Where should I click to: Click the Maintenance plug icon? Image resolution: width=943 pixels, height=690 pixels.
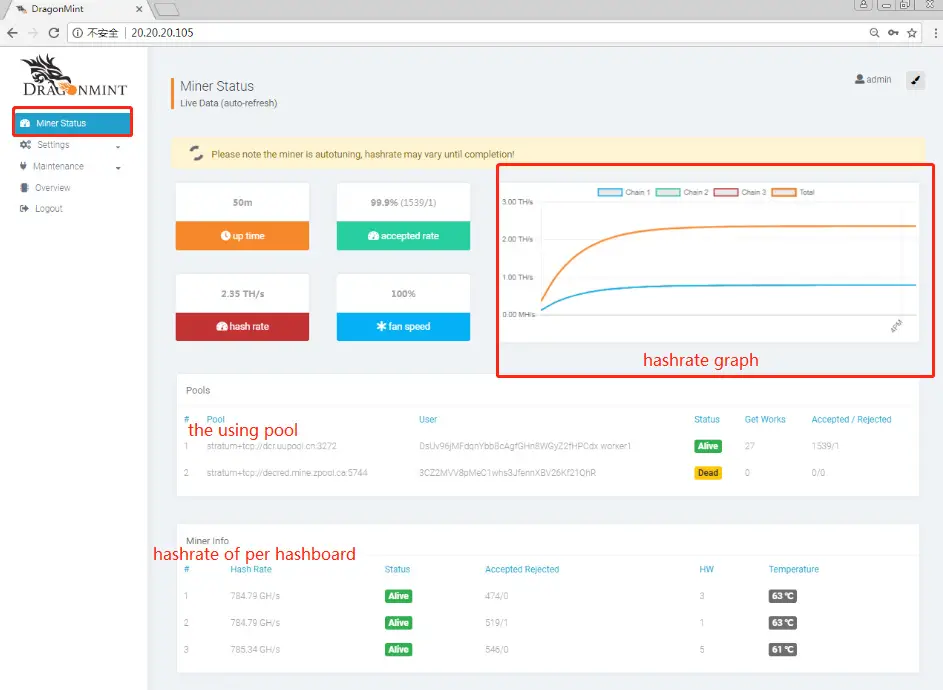click(x=24, y=166)
